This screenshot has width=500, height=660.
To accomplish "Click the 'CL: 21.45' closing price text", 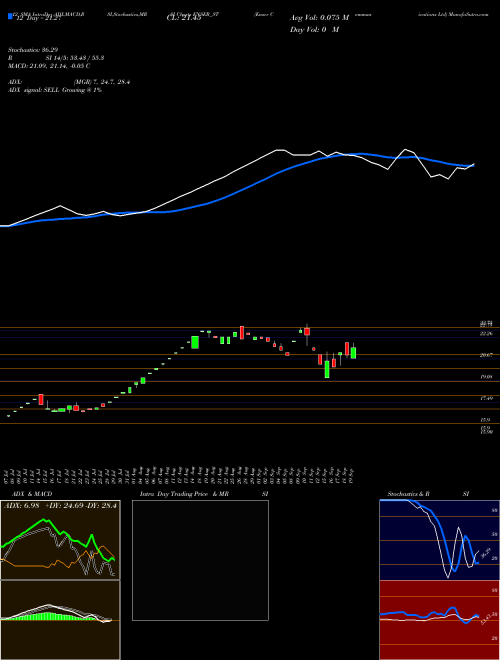I will (x=184, y=18).
